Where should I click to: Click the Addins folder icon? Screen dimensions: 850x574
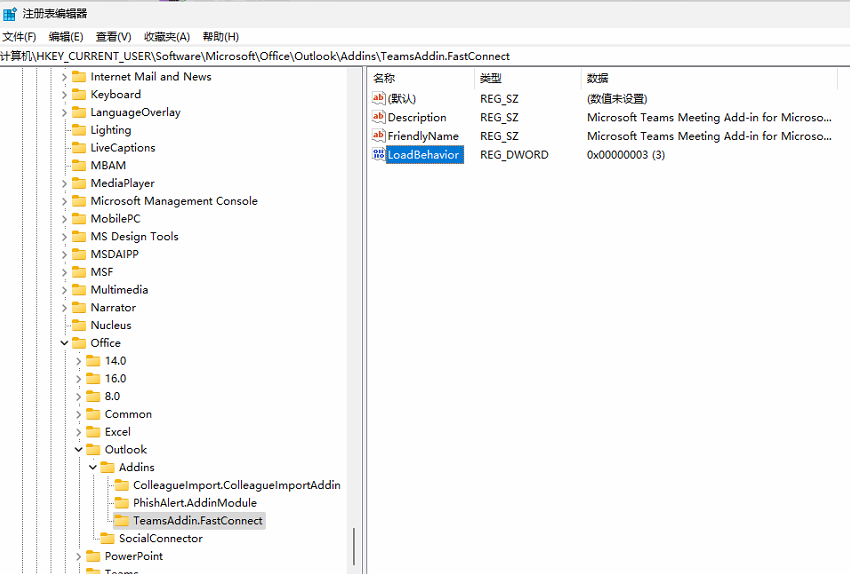coord(107,467)
